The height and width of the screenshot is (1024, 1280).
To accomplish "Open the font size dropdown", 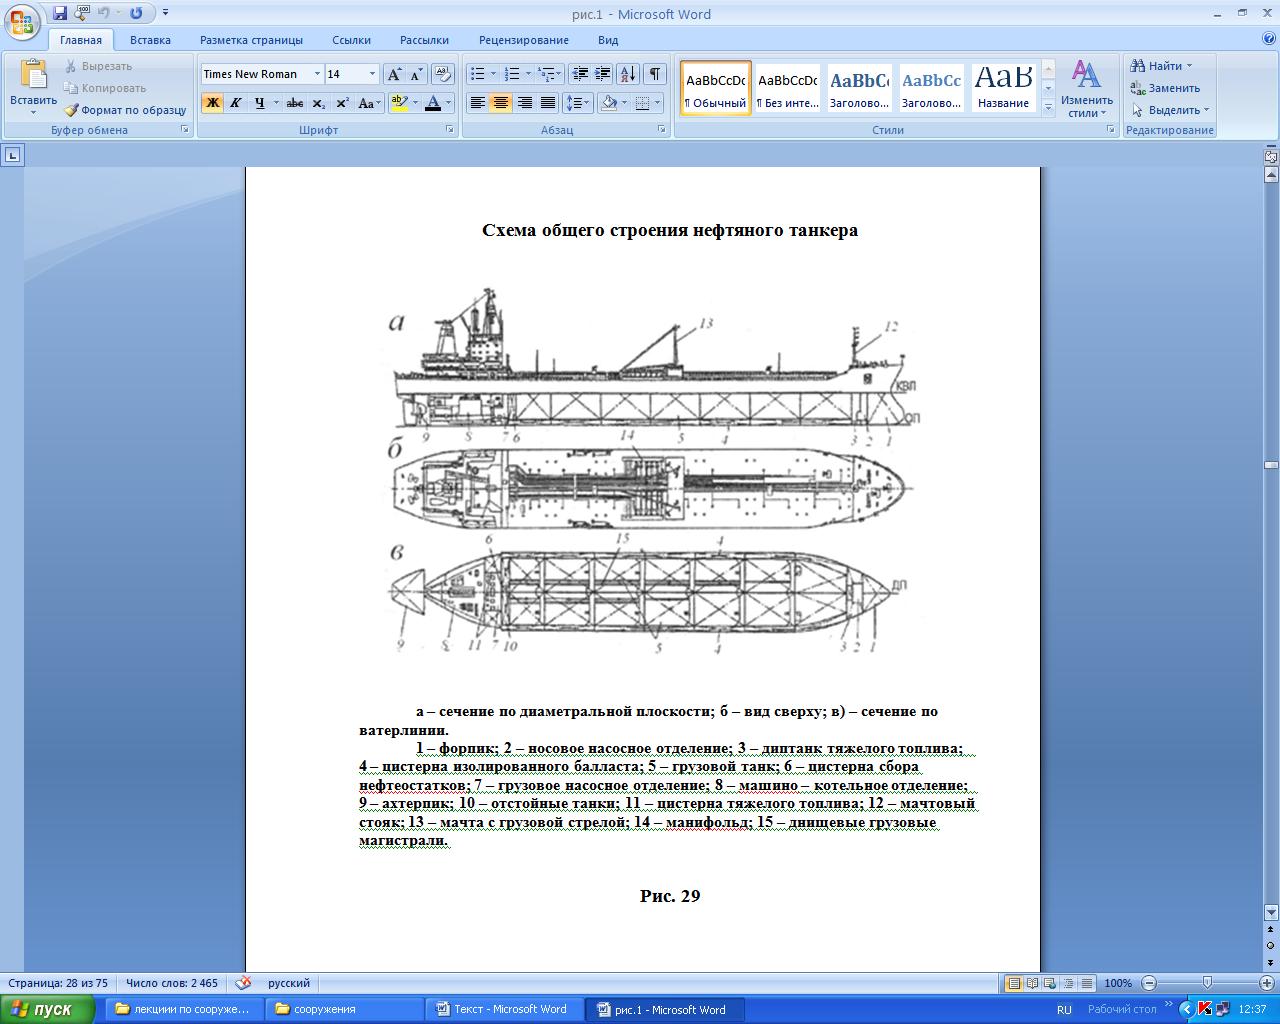I will tap(372, 74).
